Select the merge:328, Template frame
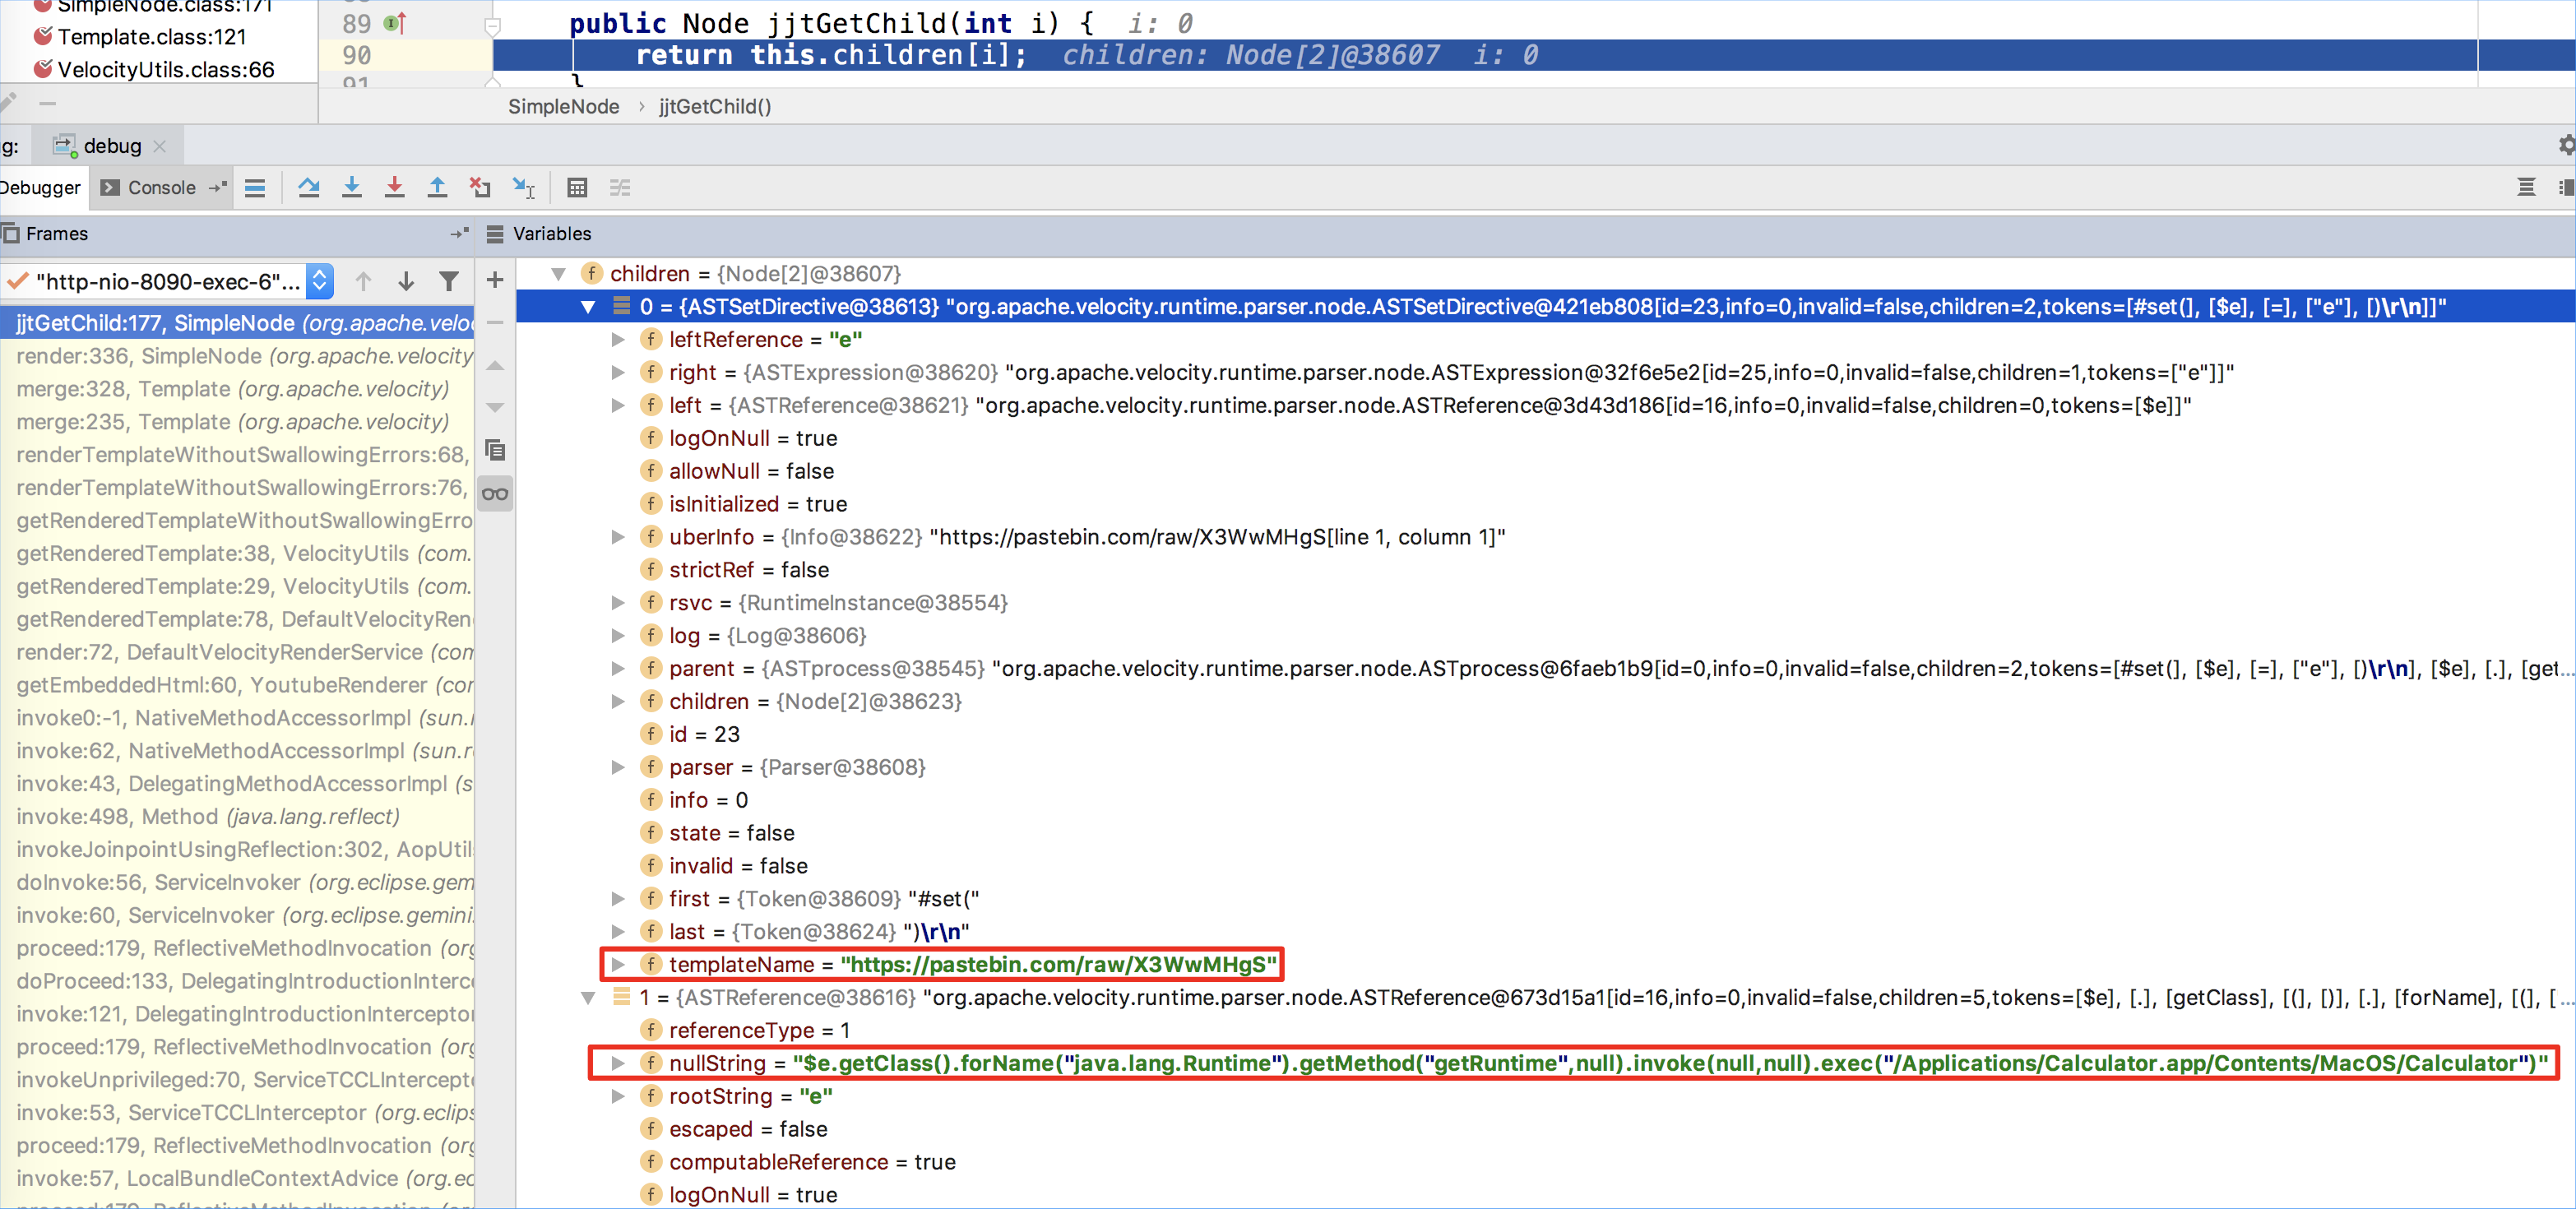 pos(238,389)
